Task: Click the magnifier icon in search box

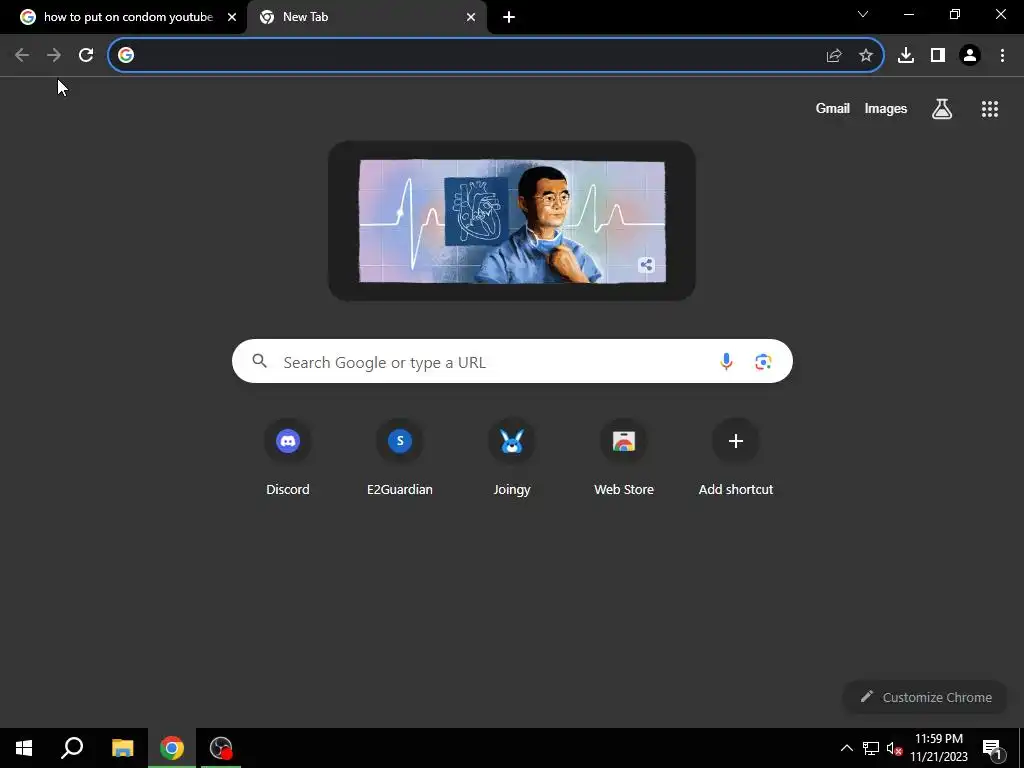Action: pyautogui.click(x=260, y=360)
